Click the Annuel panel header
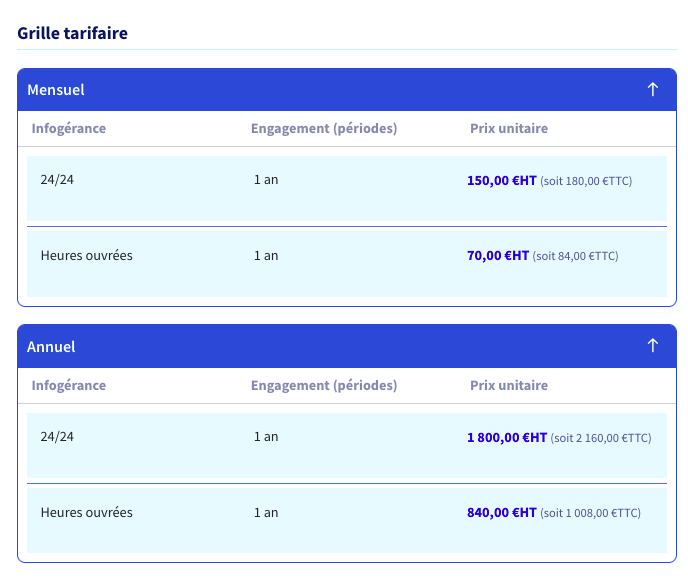This screenshot has height=581, width=688. 347,346
